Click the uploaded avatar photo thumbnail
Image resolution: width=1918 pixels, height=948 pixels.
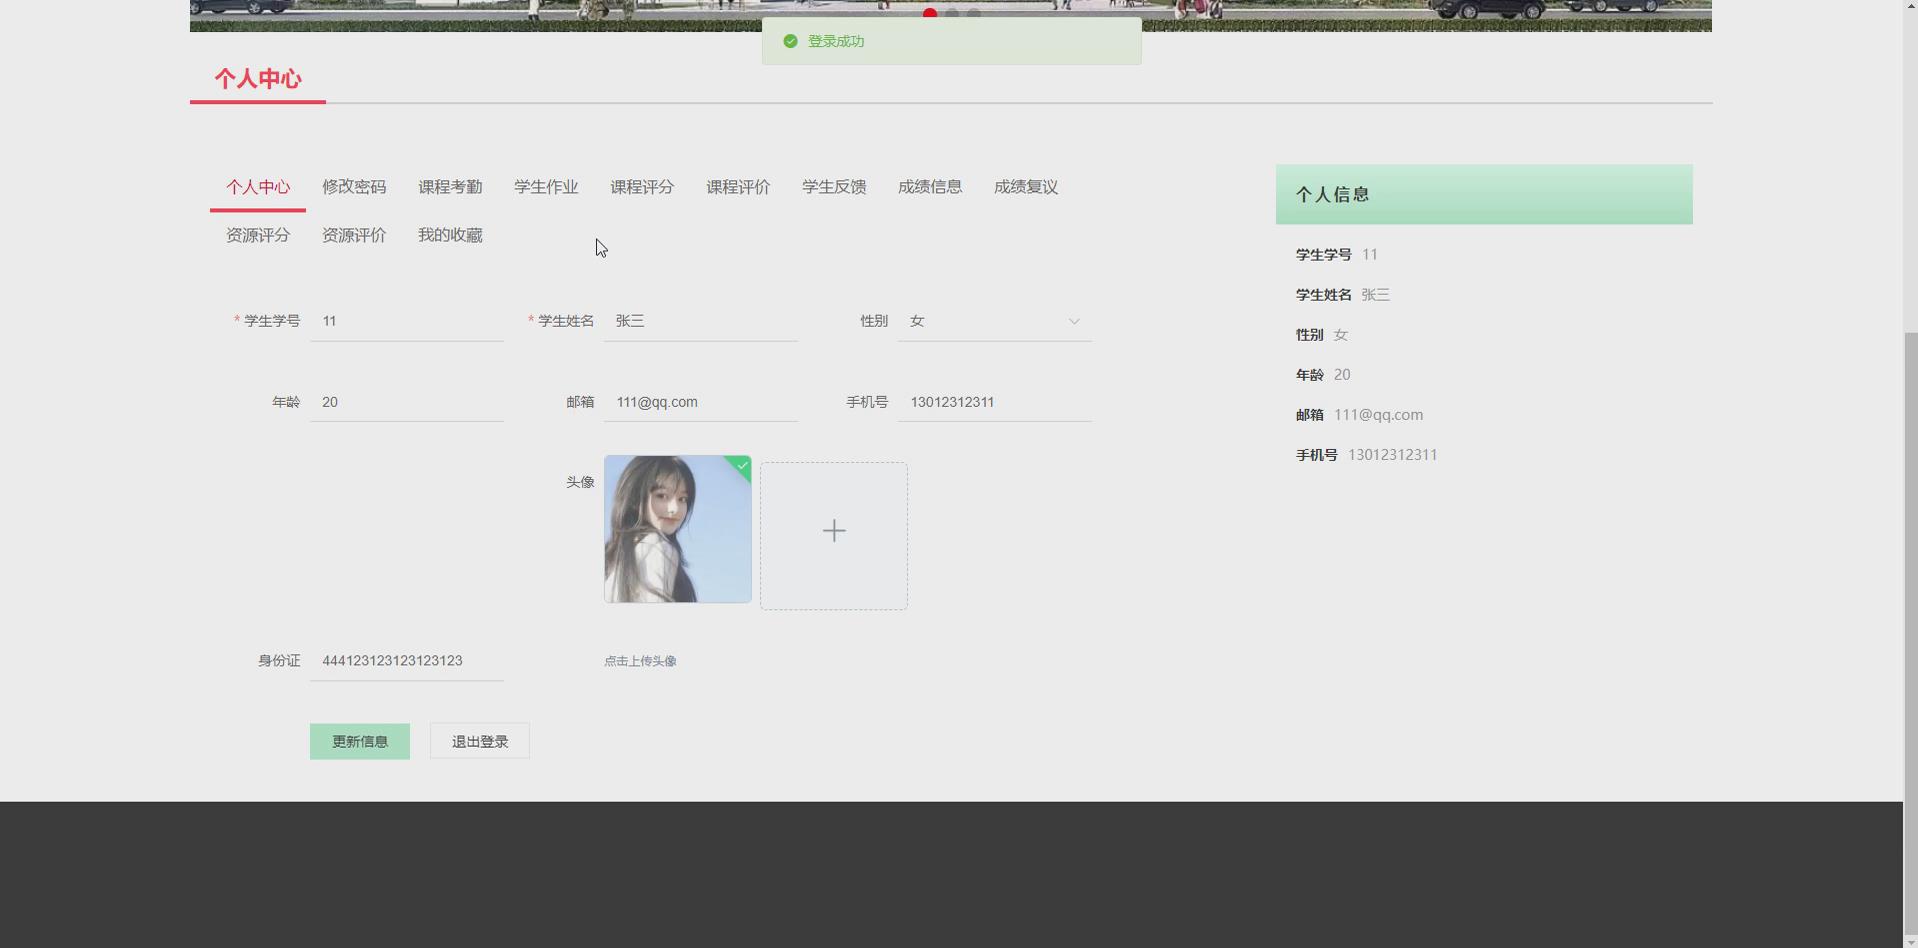pyautogui.click(x=677, y=529)
